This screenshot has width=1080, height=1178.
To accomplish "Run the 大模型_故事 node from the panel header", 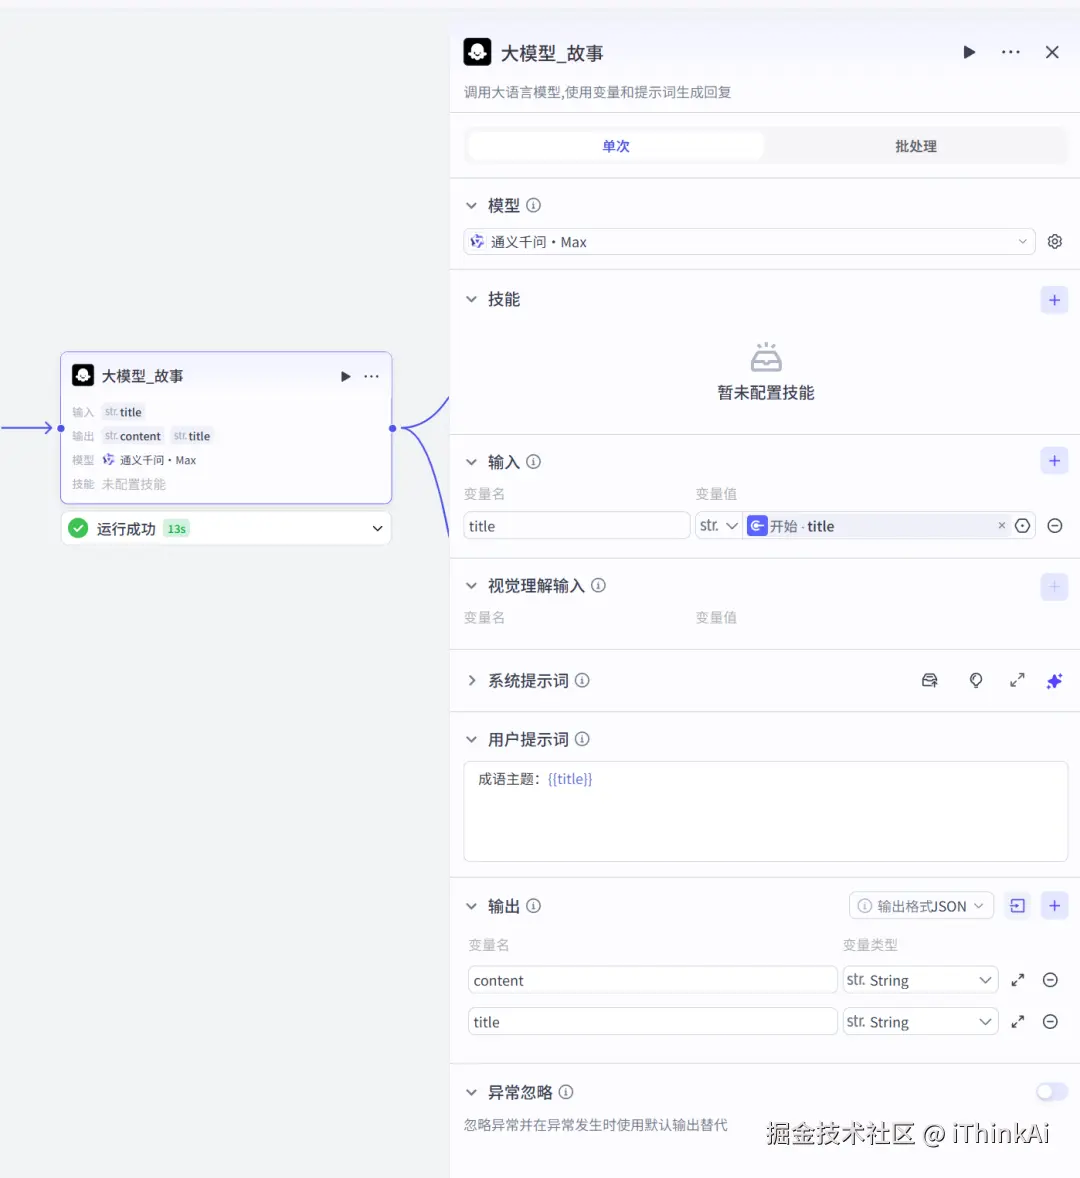I will click(x=968, y=52).
